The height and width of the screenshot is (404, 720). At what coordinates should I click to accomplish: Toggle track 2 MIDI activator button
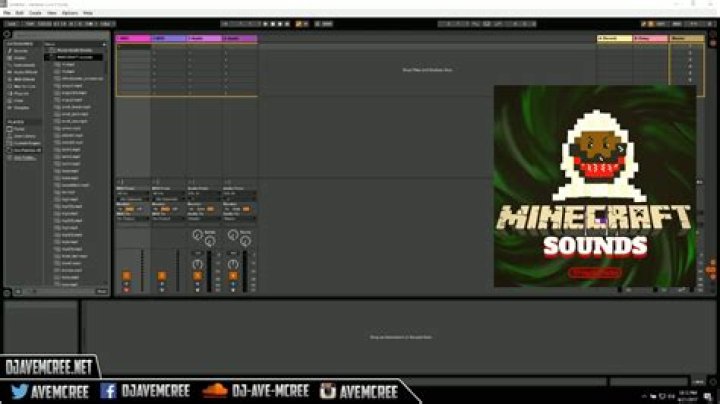tap(162, 276)
